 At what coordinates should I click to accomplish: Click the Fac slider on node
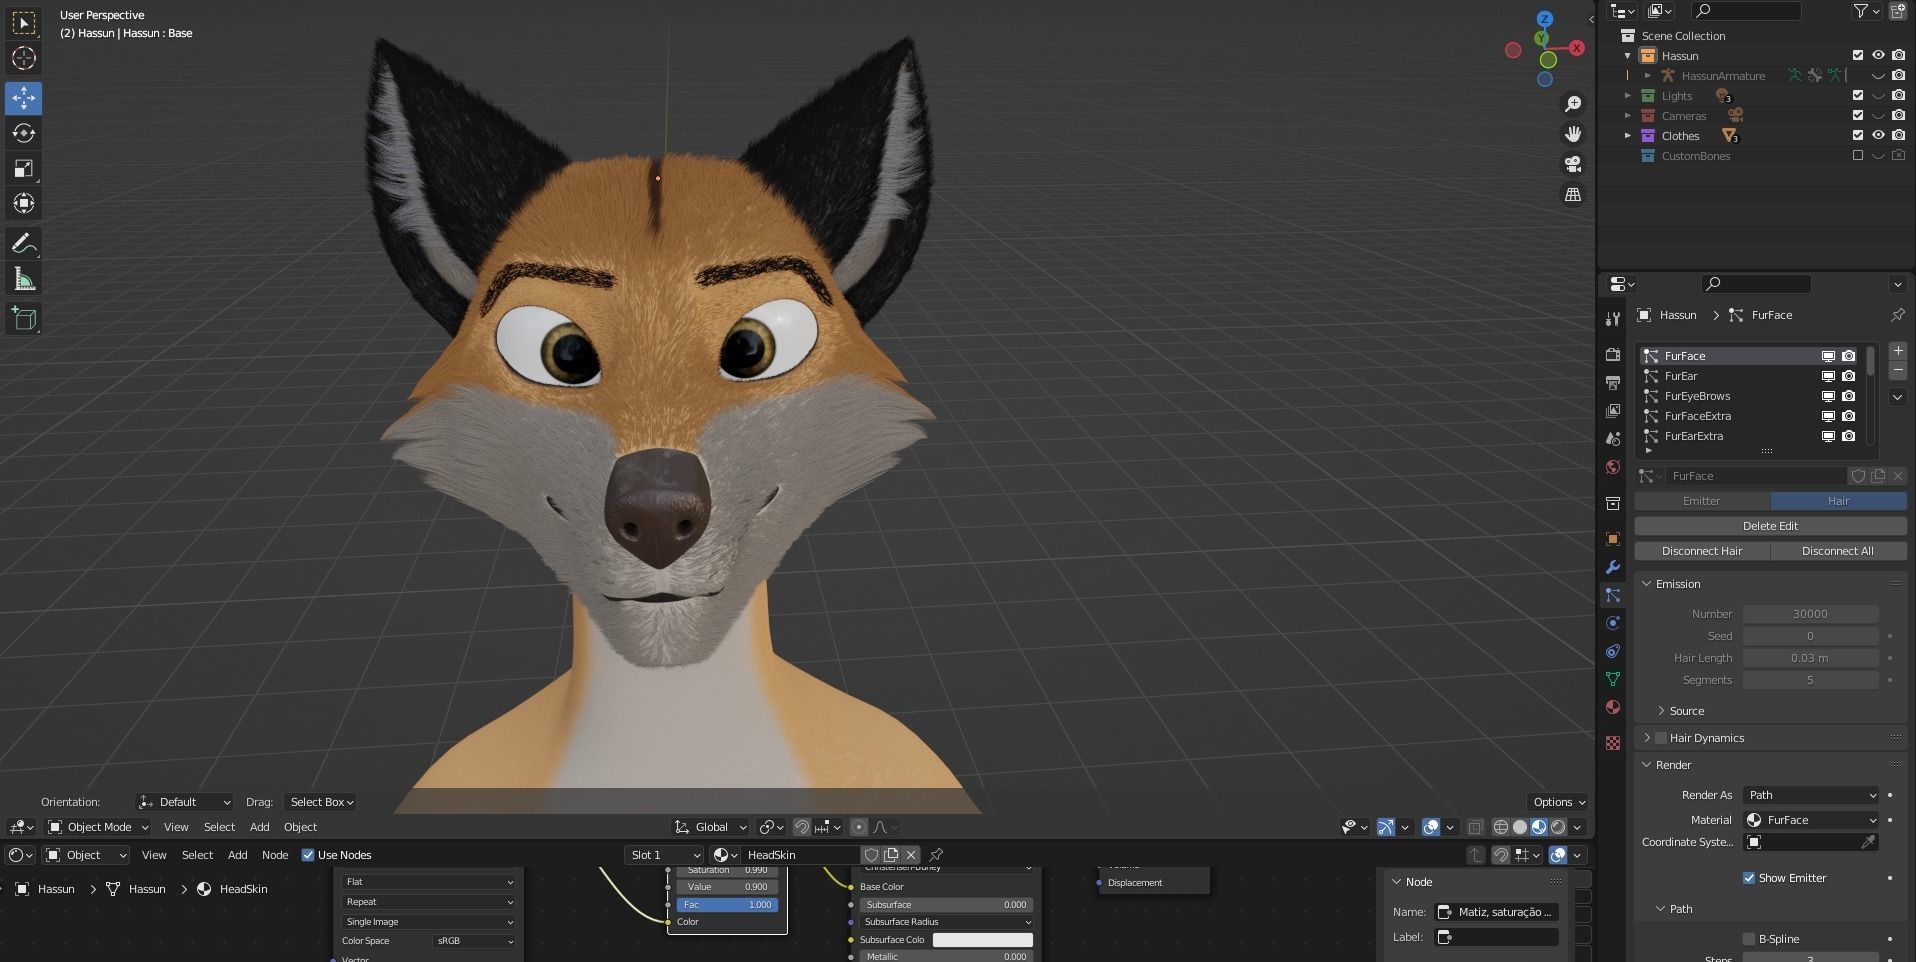[x=728, y=905]
